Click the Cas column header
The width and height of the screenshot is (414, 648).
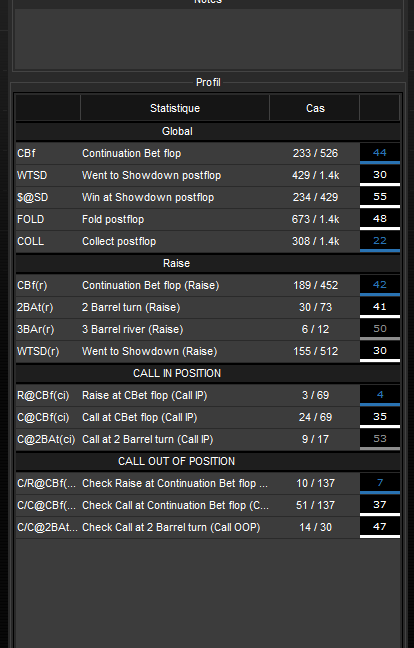[315, 108]
